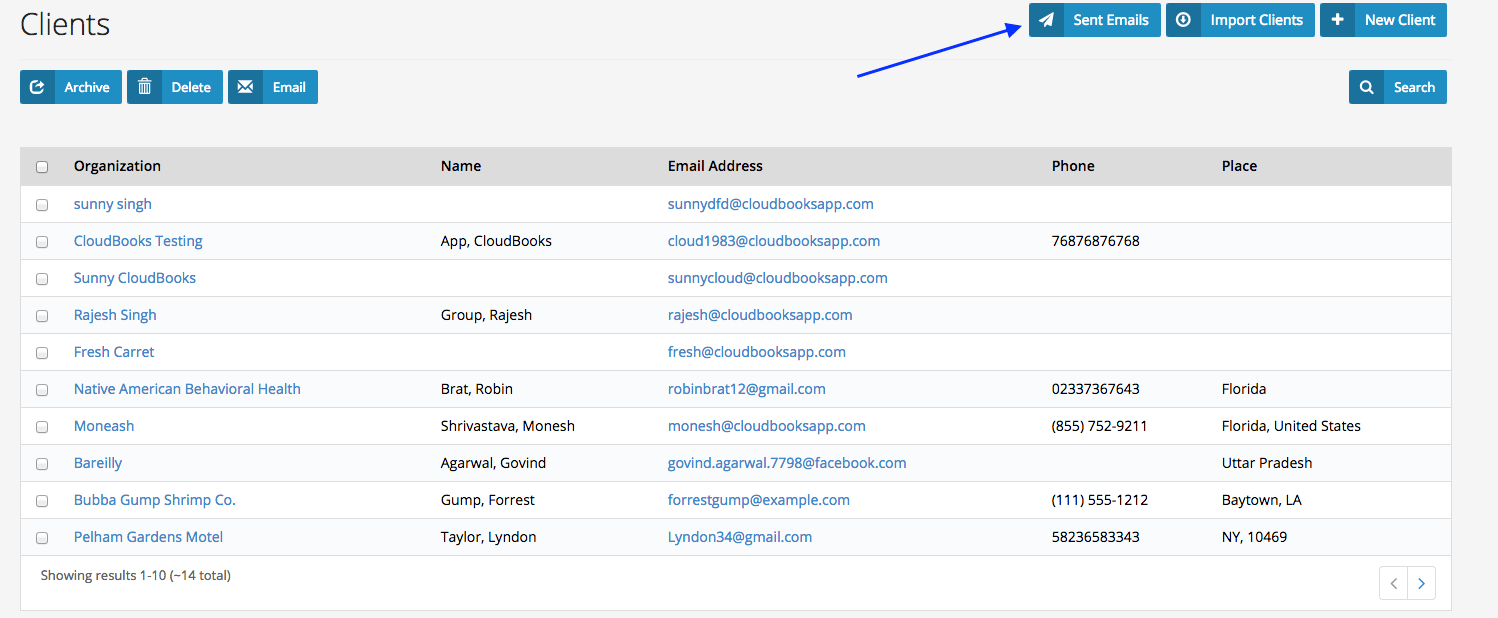The width and height of the screenshot is (1498, 618).
Task: Open the Moneash organization link
Action: click(x=104, y=426)
